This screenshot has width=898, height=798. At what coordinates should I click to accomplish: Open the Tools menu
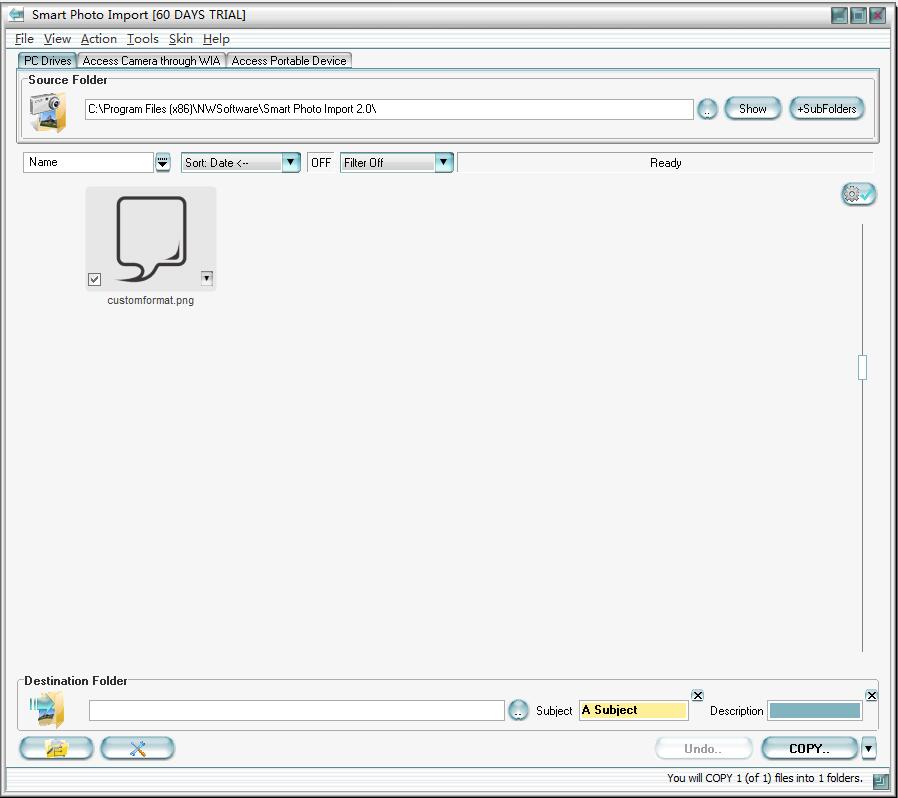pyautogui.click(x=142, y=38)
